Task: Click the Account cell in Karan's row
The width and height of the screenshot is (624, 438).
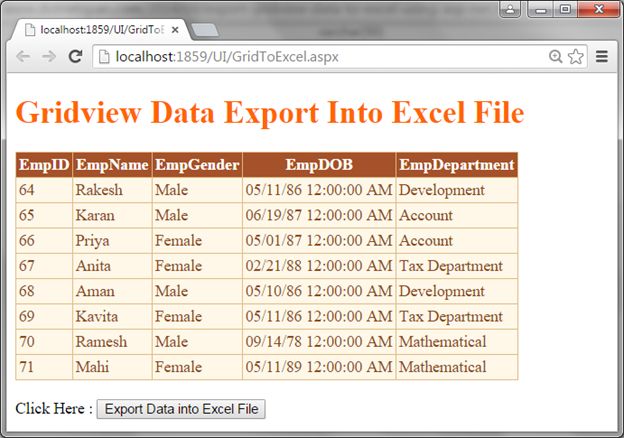Action: (x=457, y=215)
